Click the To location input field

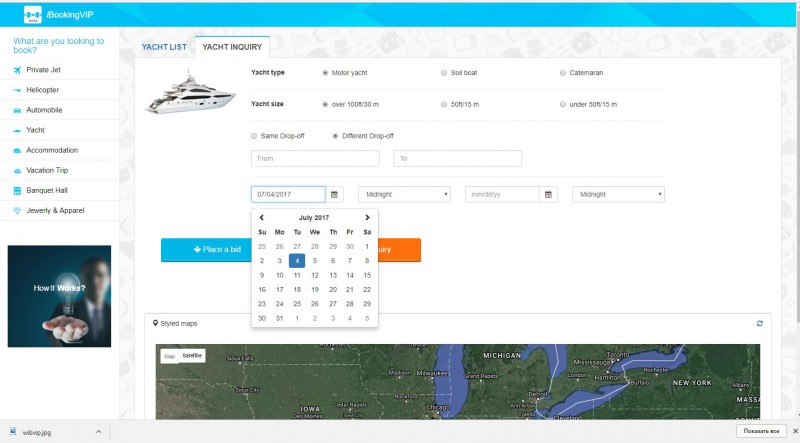pyautogui.click(x=458, y=159)
